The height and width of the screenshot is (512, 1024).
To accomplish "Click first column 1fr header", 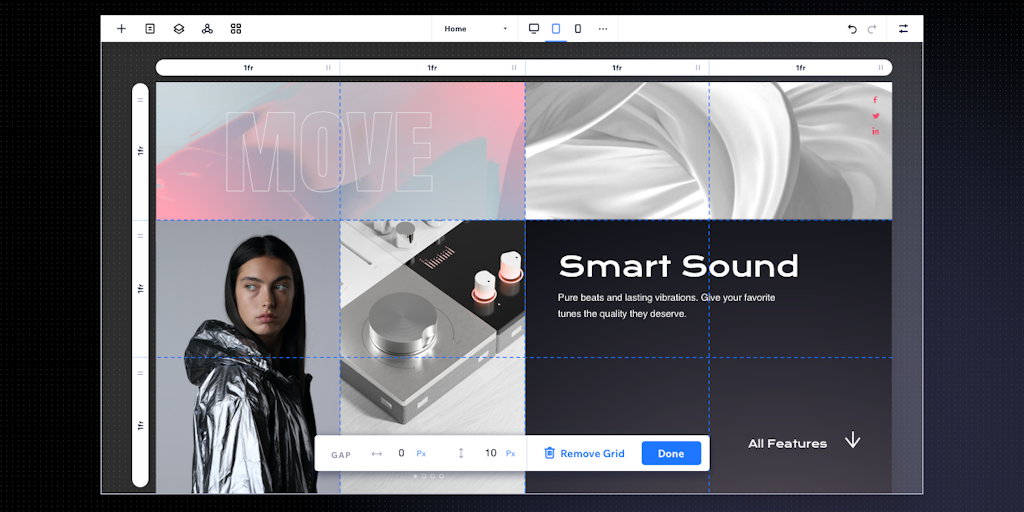I will [x=248, y=68].
